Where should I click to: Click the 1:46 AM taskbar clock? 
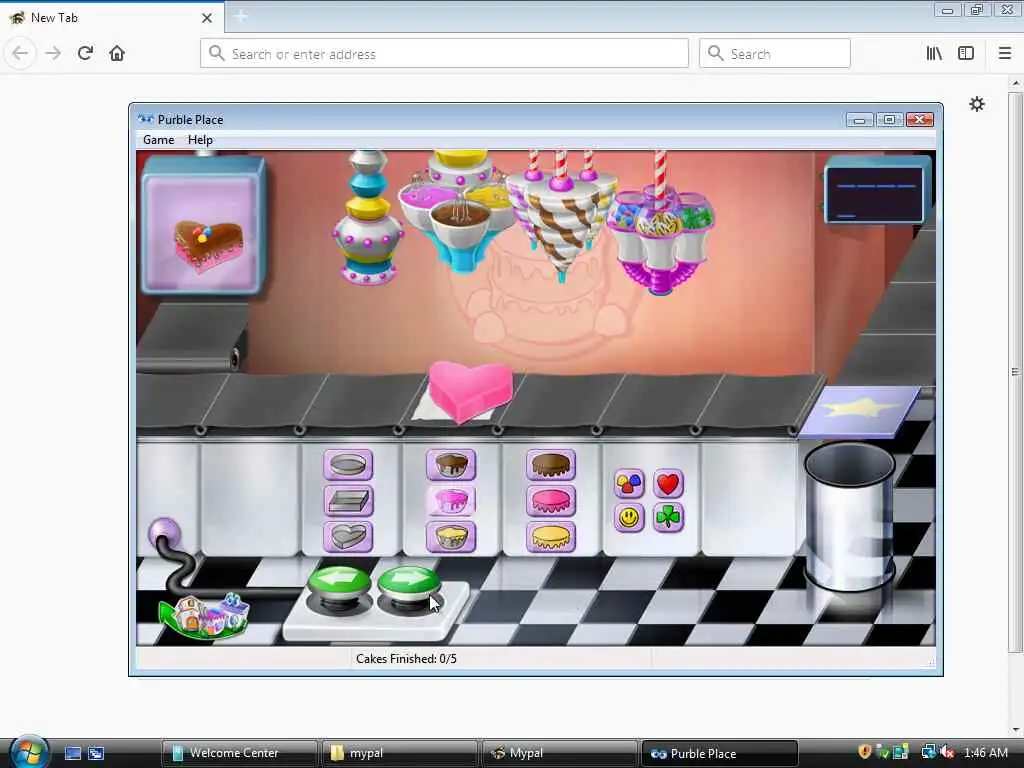(985, 753)
